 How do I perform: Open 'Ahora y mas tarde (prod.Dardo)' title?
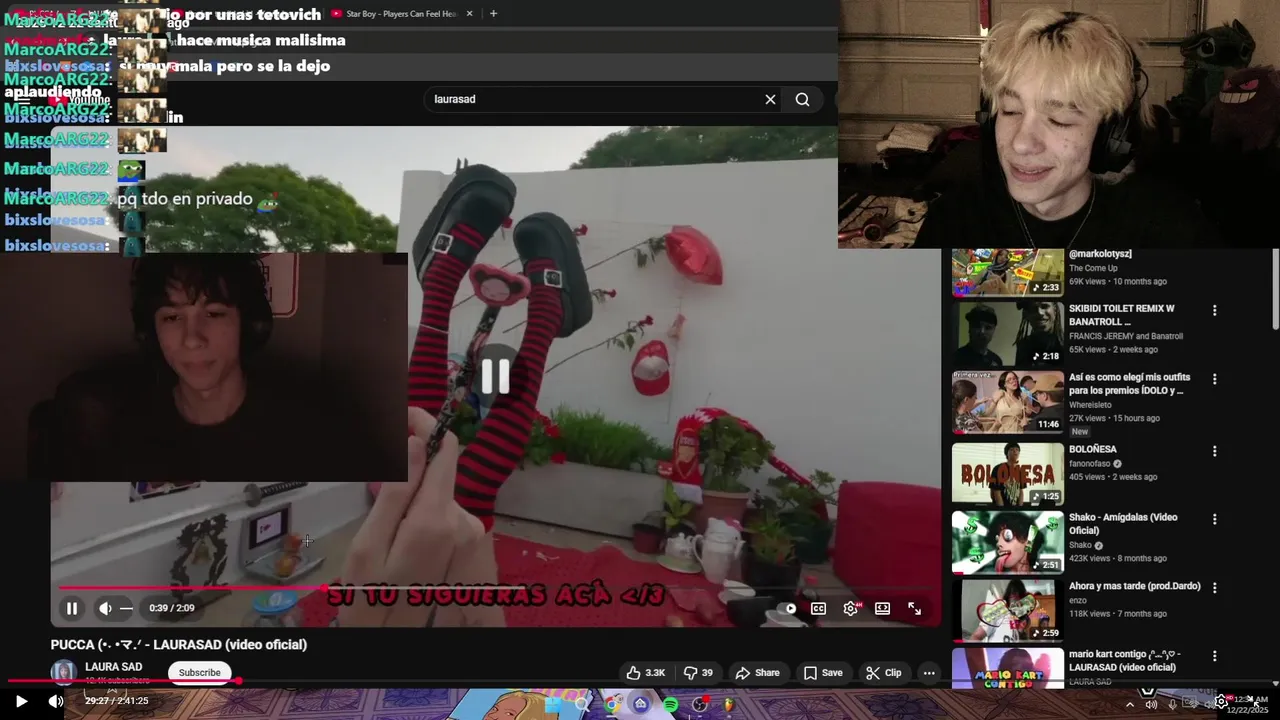[1134, 586]
